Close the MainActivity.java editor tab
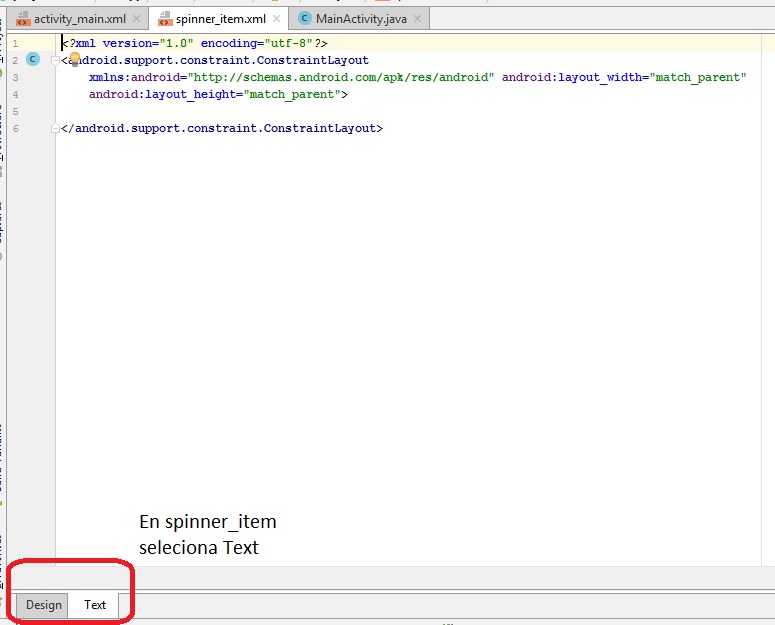 click(417, 19)
